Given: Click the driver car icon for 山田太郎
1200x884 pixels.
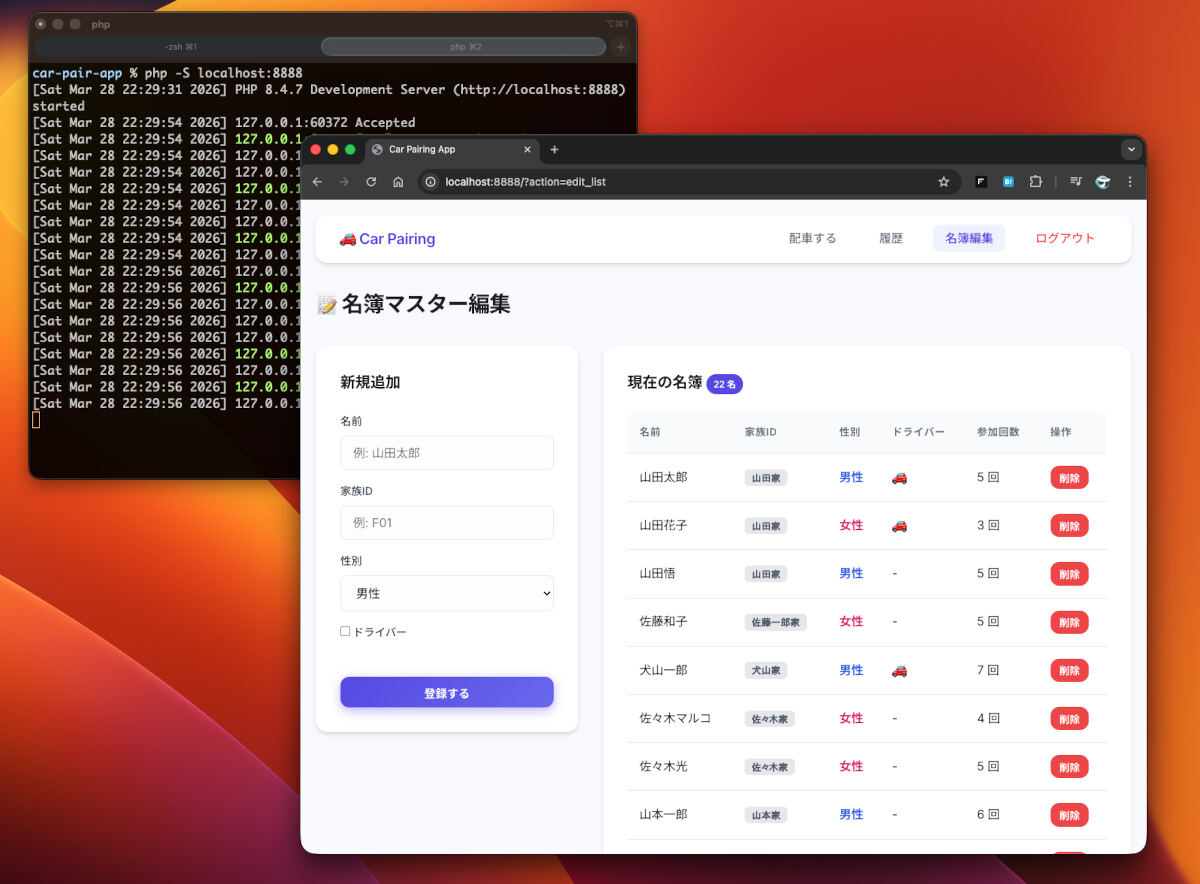Looking at the screenshot, I should [x=899, y=478].
